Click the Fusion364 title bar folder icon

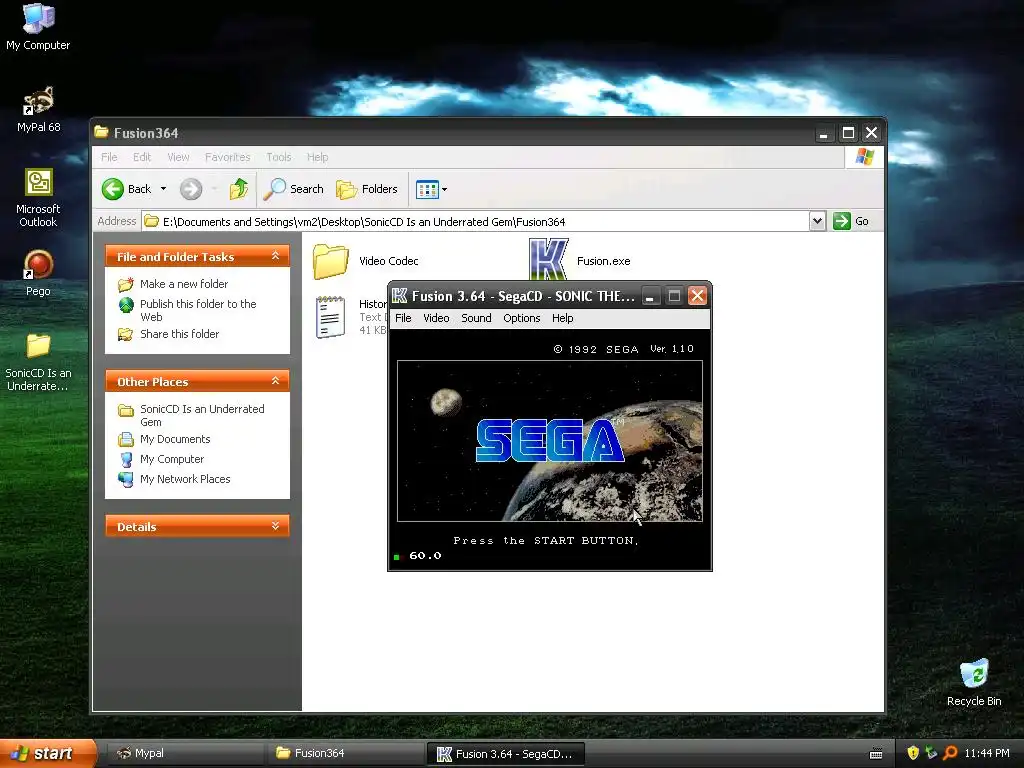point(101,133)
